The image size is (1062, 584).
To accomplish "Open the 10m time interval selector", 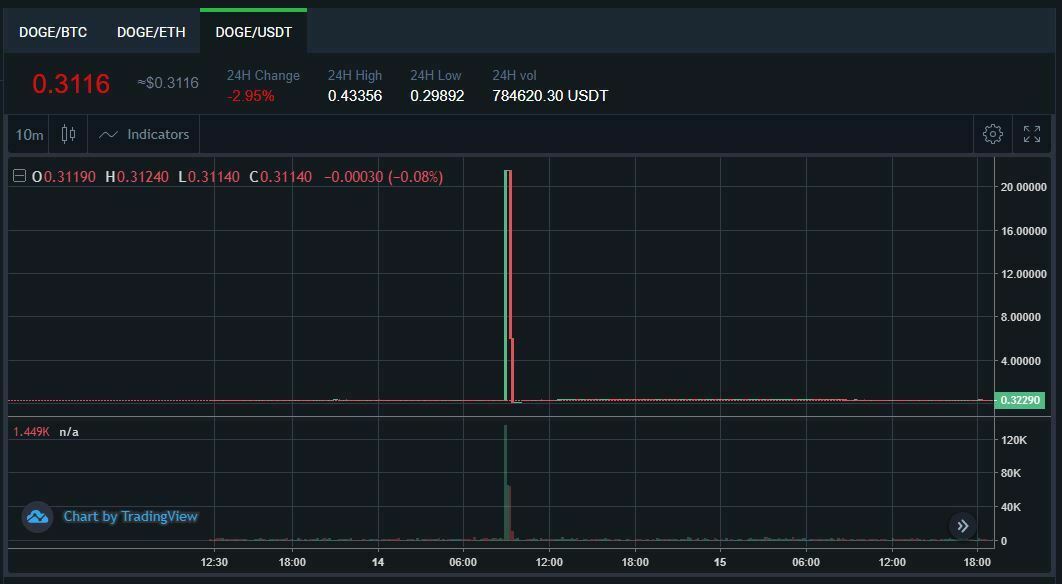I will tap(30, 134).
